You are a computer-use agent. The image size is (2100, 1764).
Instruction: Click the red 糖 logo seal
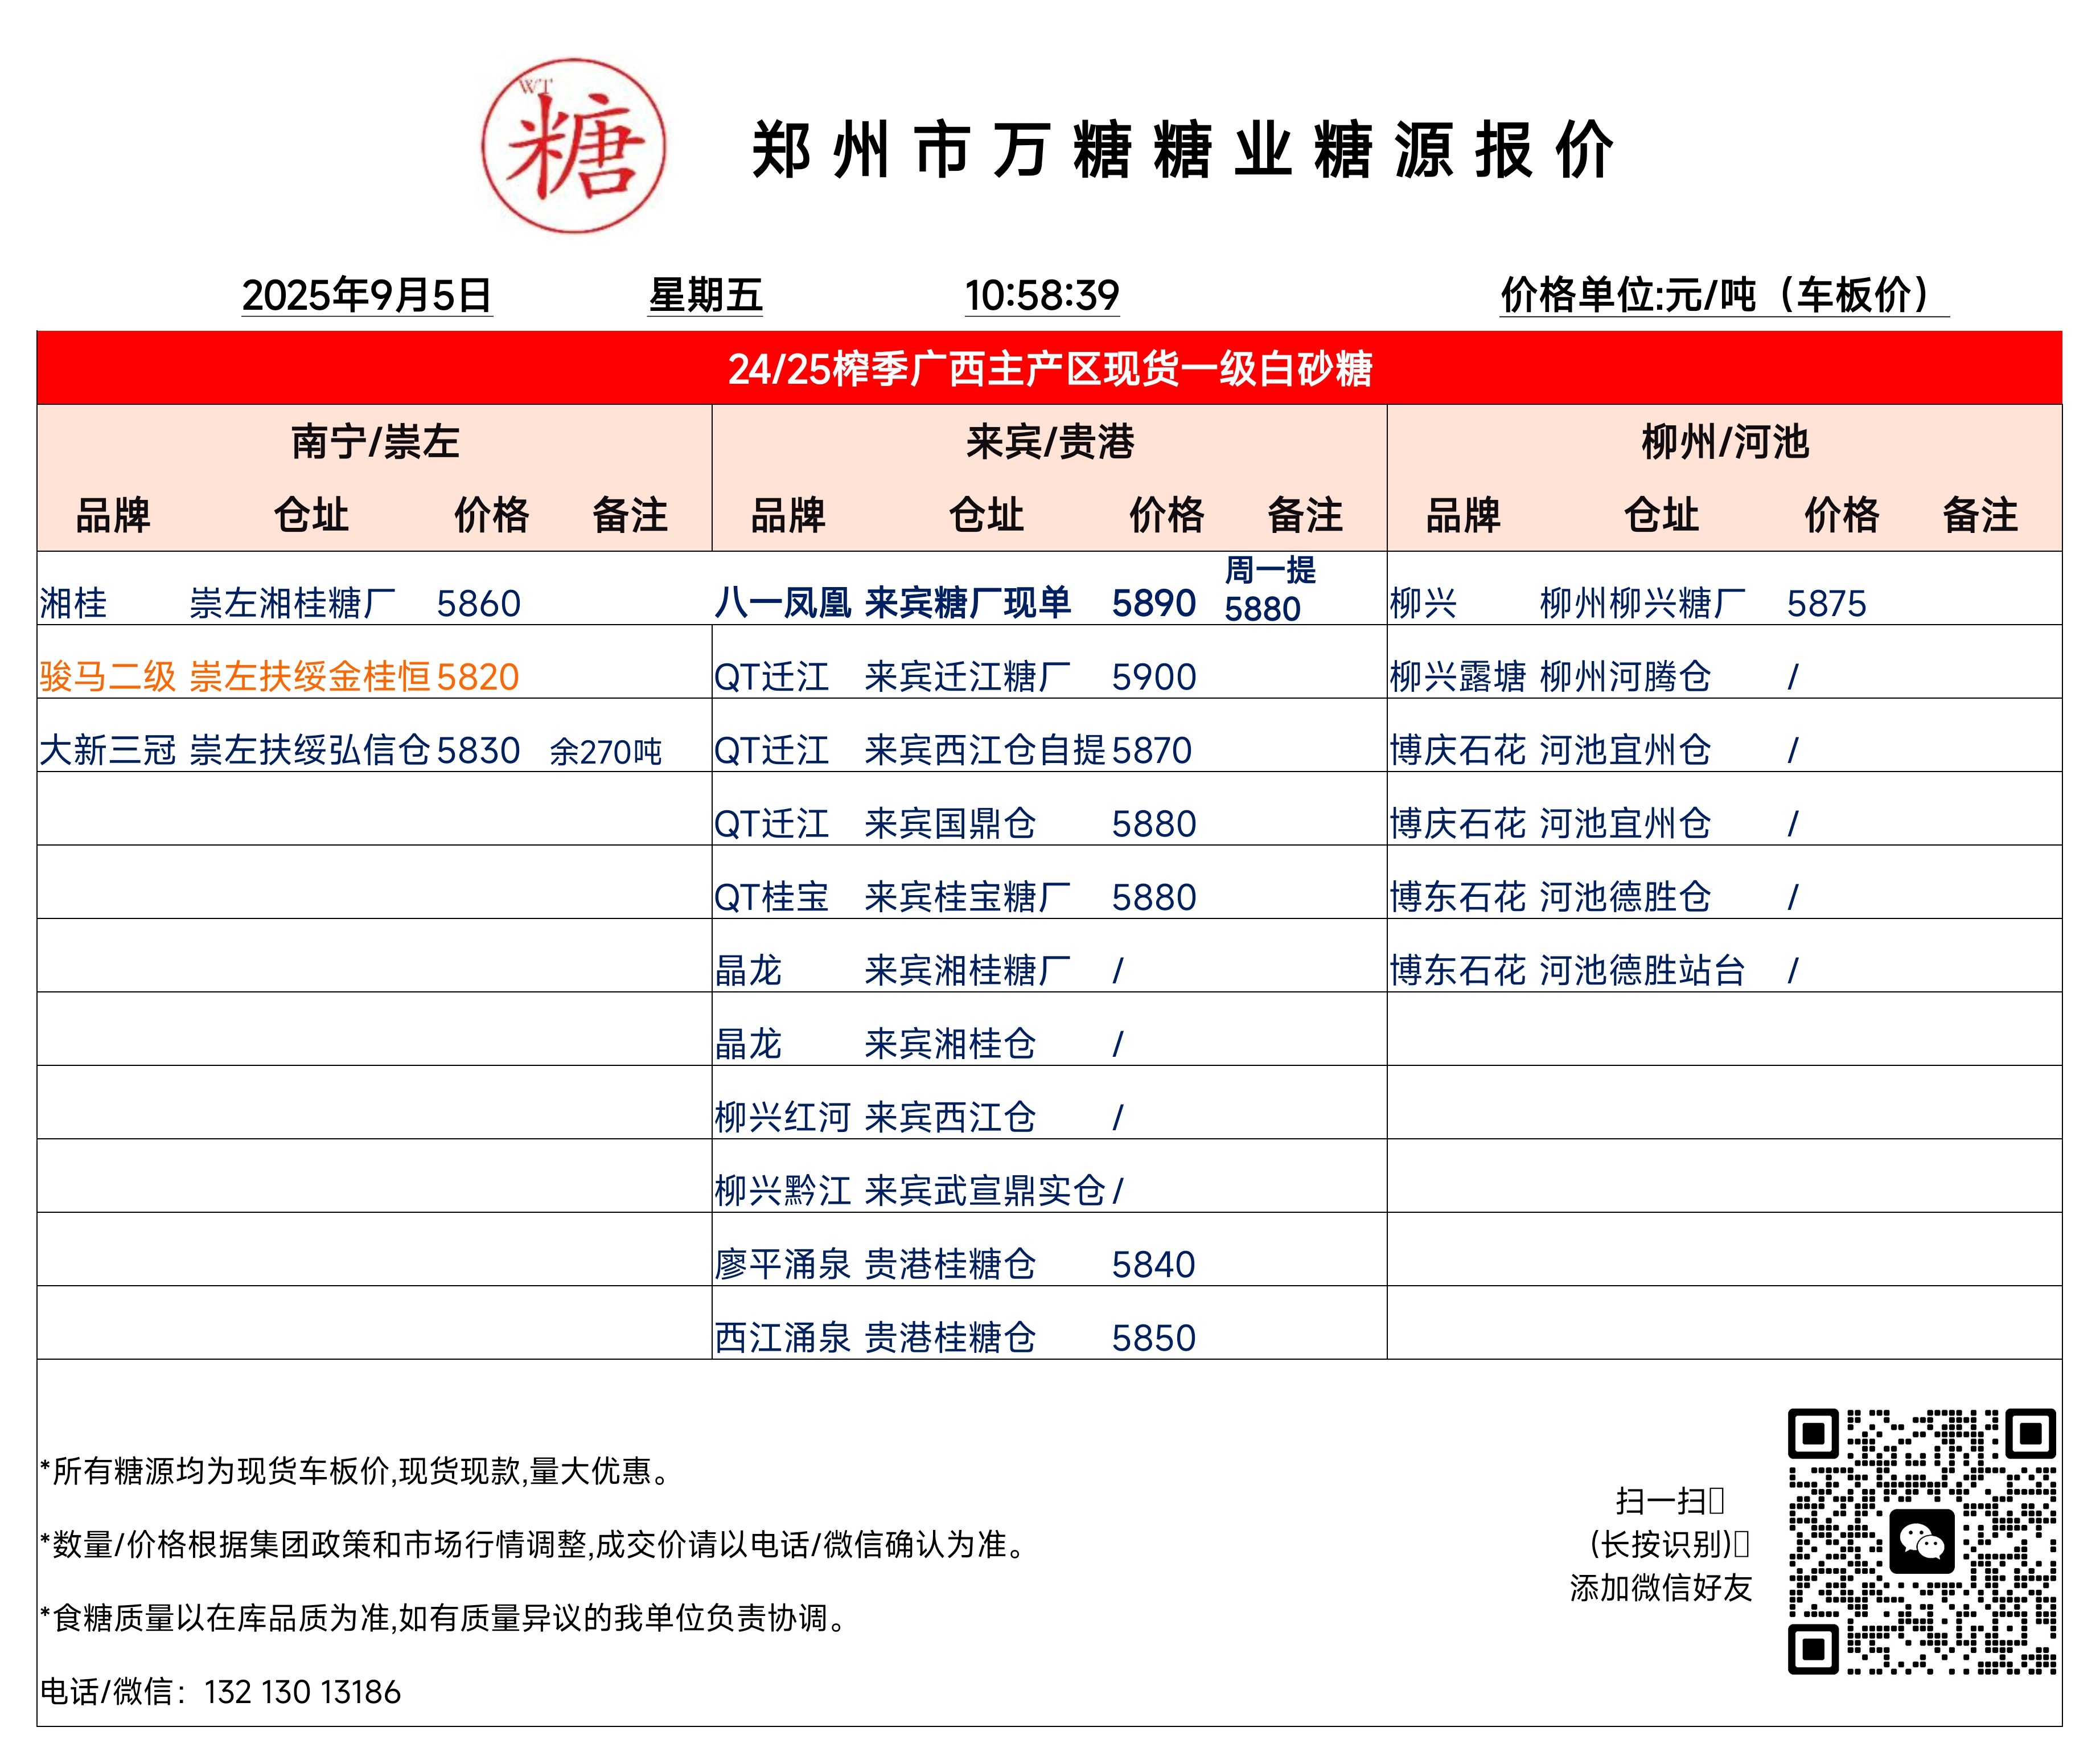coord(573,146)
